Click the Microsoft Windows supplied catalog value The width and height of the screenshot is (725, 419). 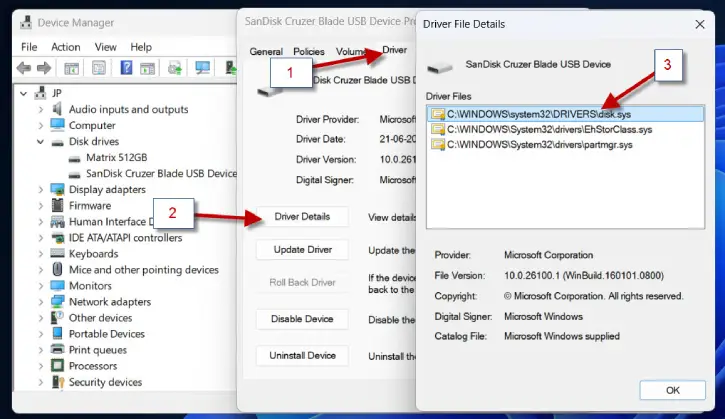click(x=562, y=336)
